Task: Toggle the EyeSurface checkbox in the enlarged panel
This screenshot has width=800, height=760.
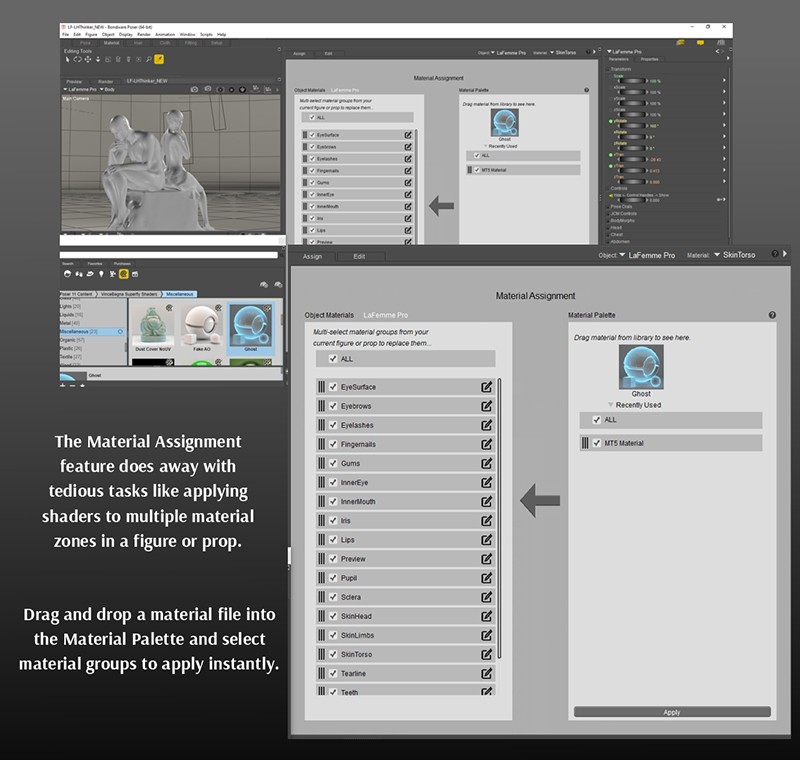Action: click(x=333, y=387)
